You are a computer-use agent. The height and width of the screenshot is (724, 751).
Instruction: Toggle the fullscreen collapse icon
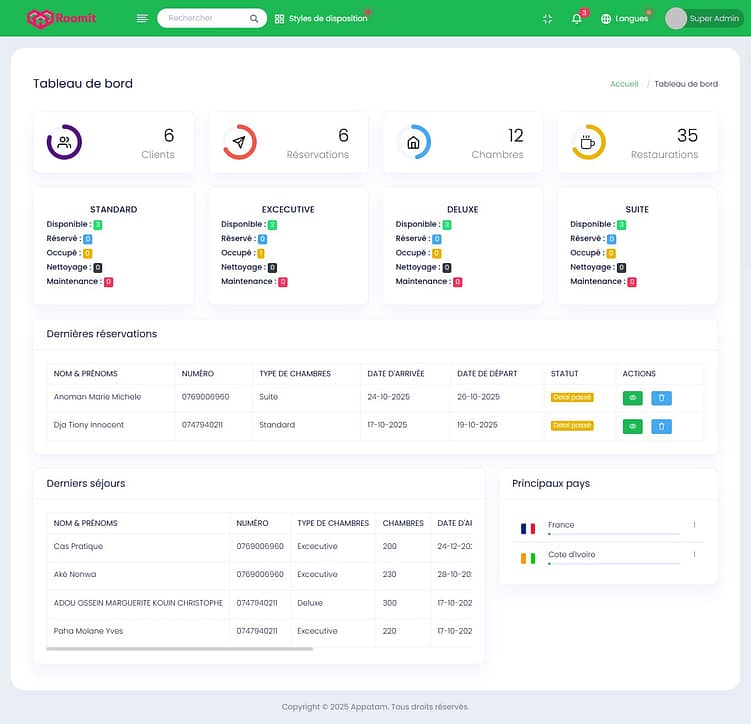click(547, 19)
